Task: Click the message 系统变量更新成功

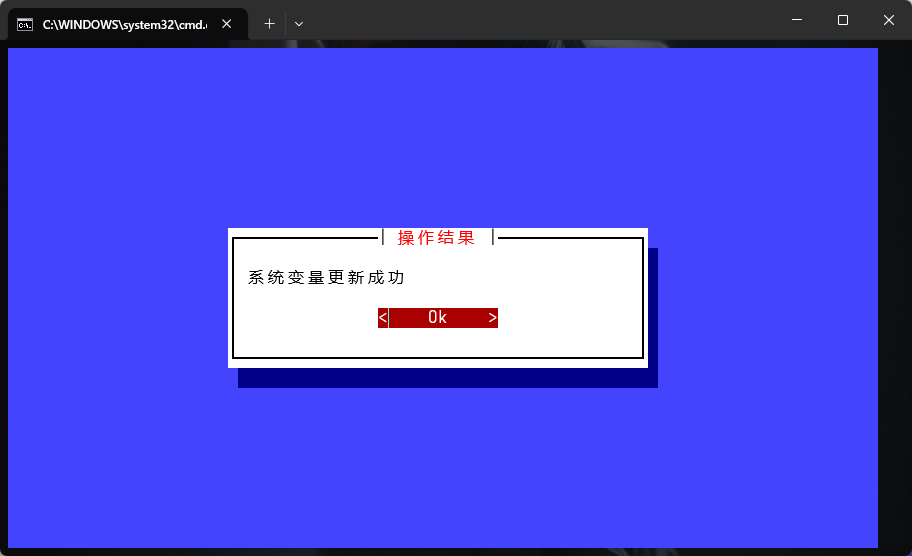Action: [x=326, y=277]
